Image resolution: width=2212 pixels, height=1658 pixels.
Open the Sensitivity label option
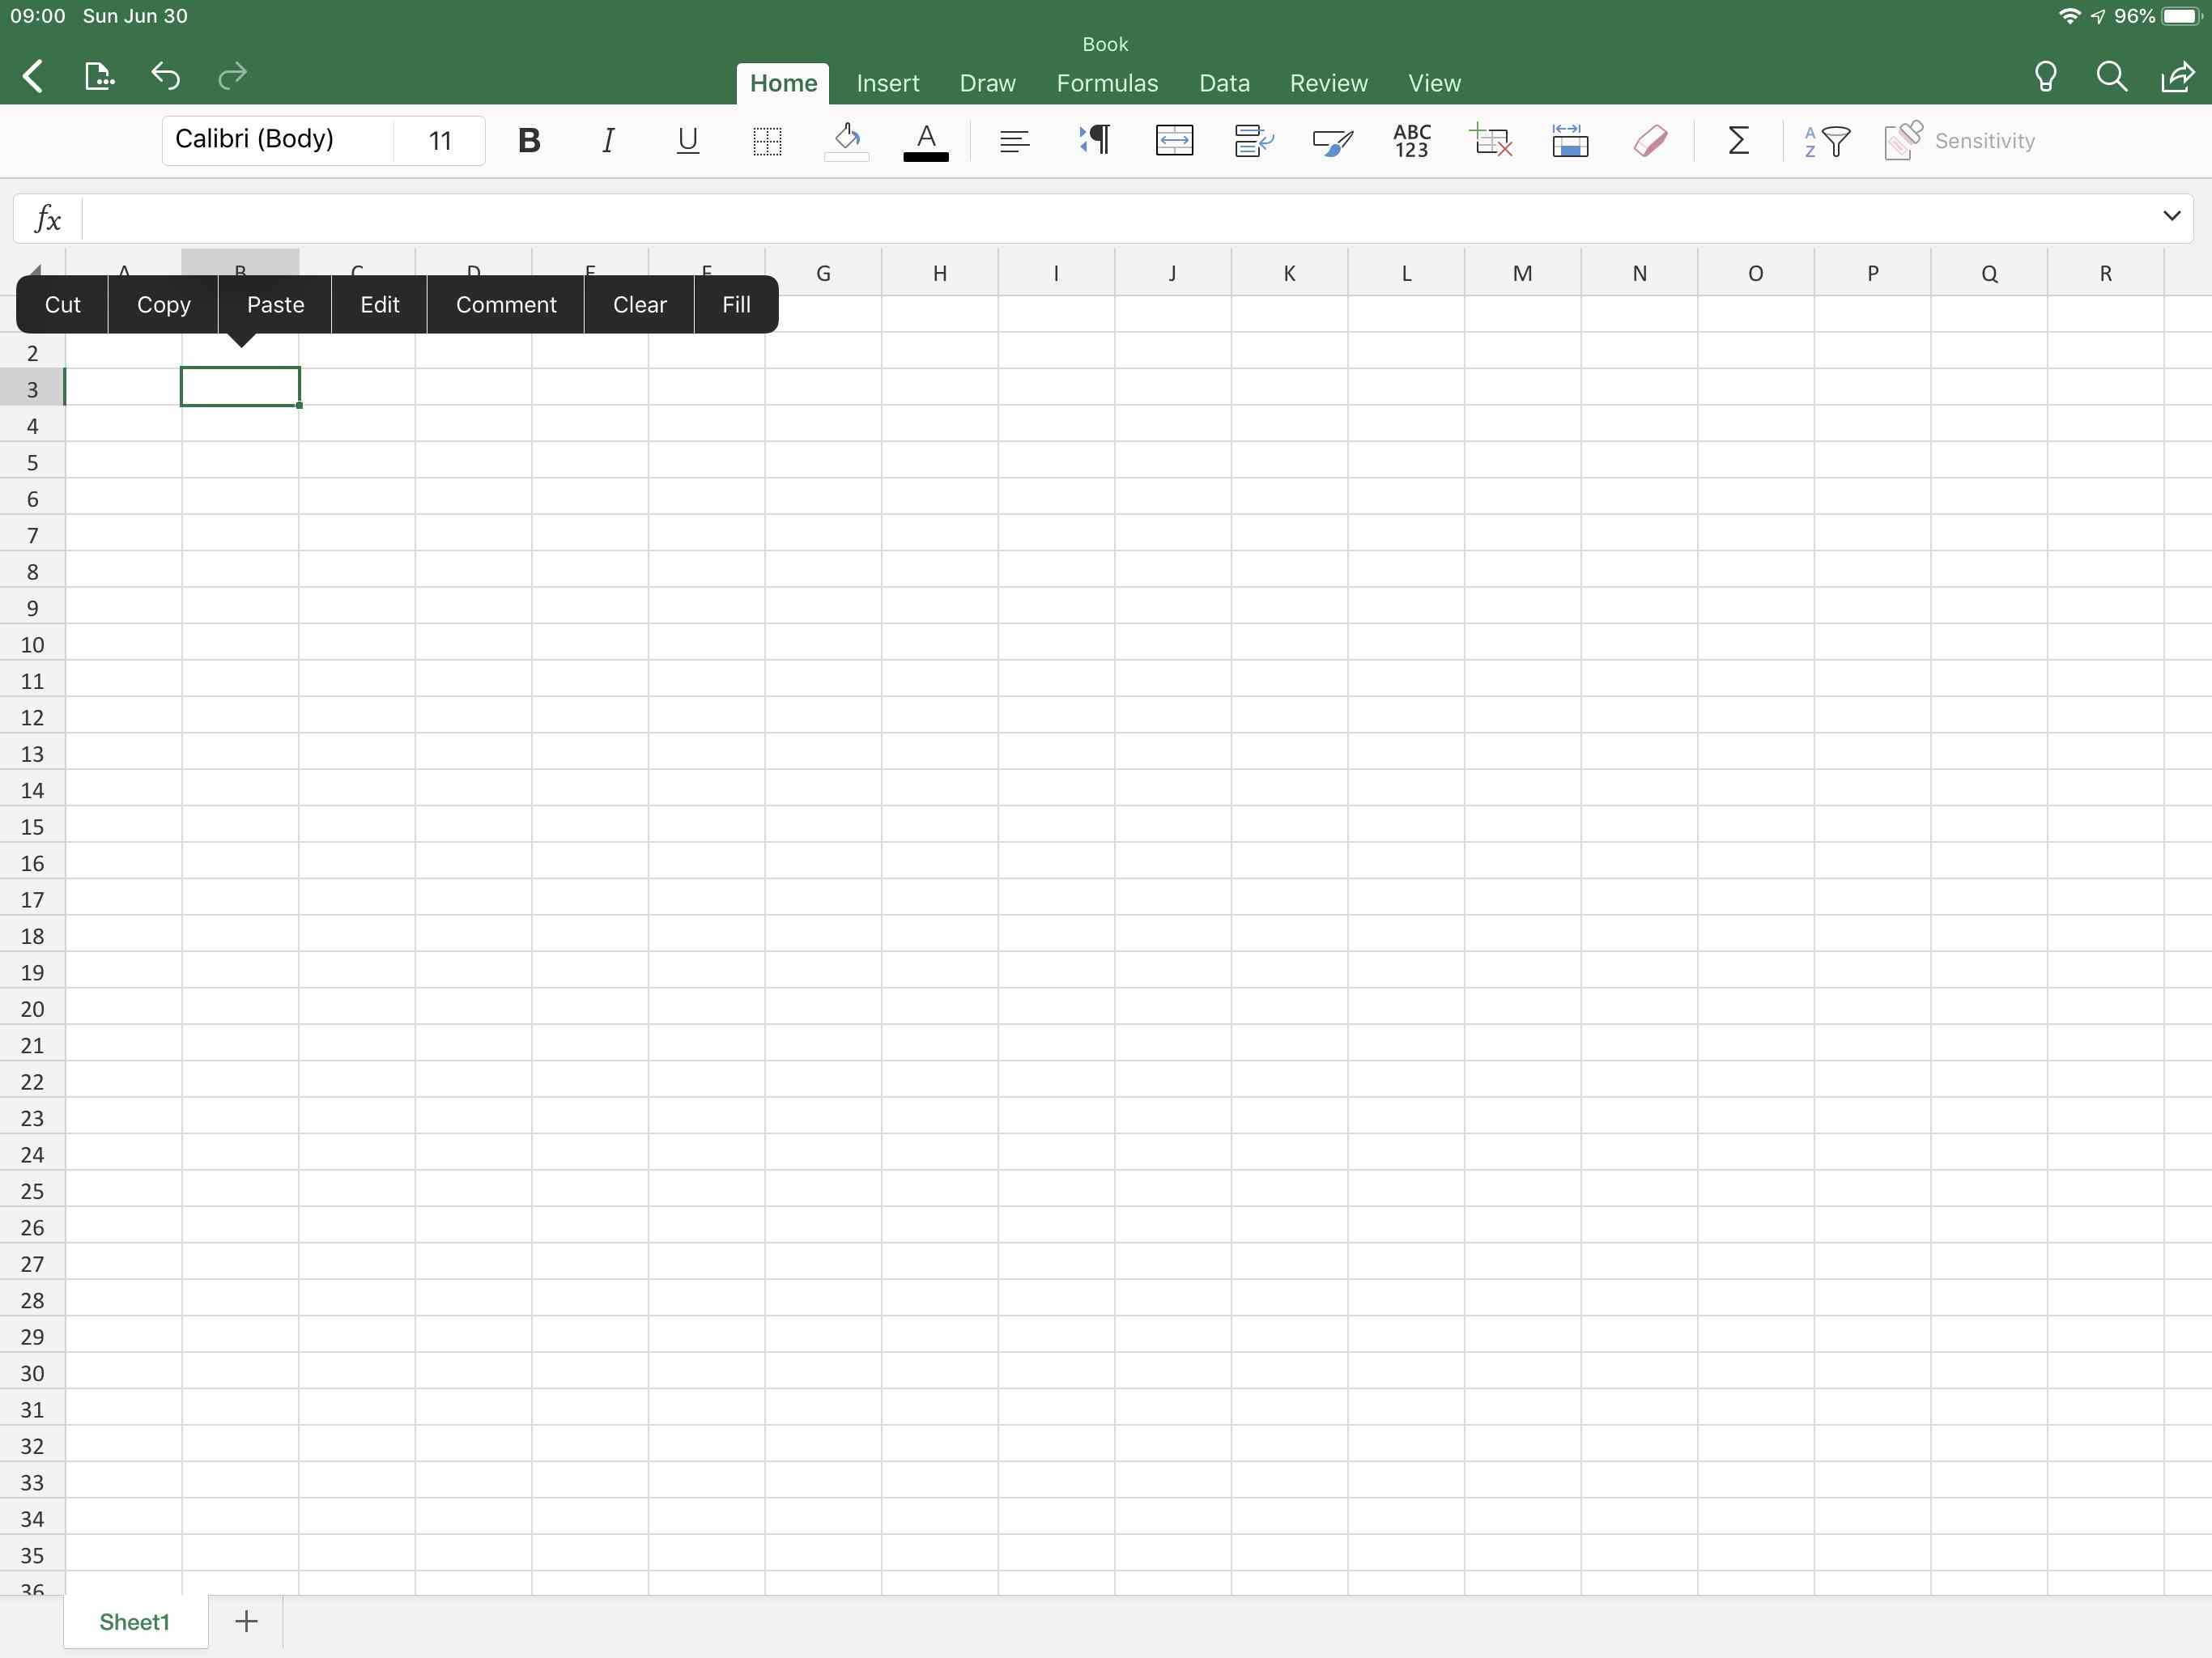click(x=1959, y=141)
